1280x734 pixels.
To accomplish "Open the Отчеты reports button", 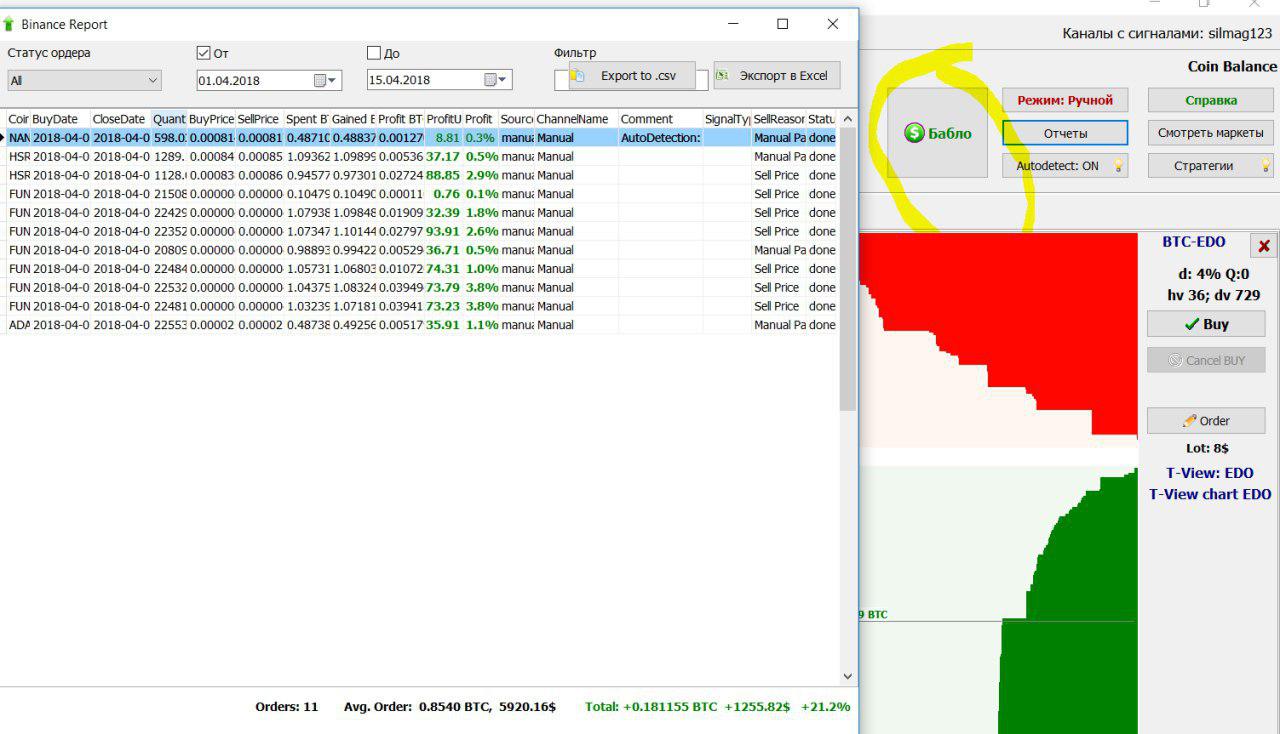I will click(x=1065, y=133).
